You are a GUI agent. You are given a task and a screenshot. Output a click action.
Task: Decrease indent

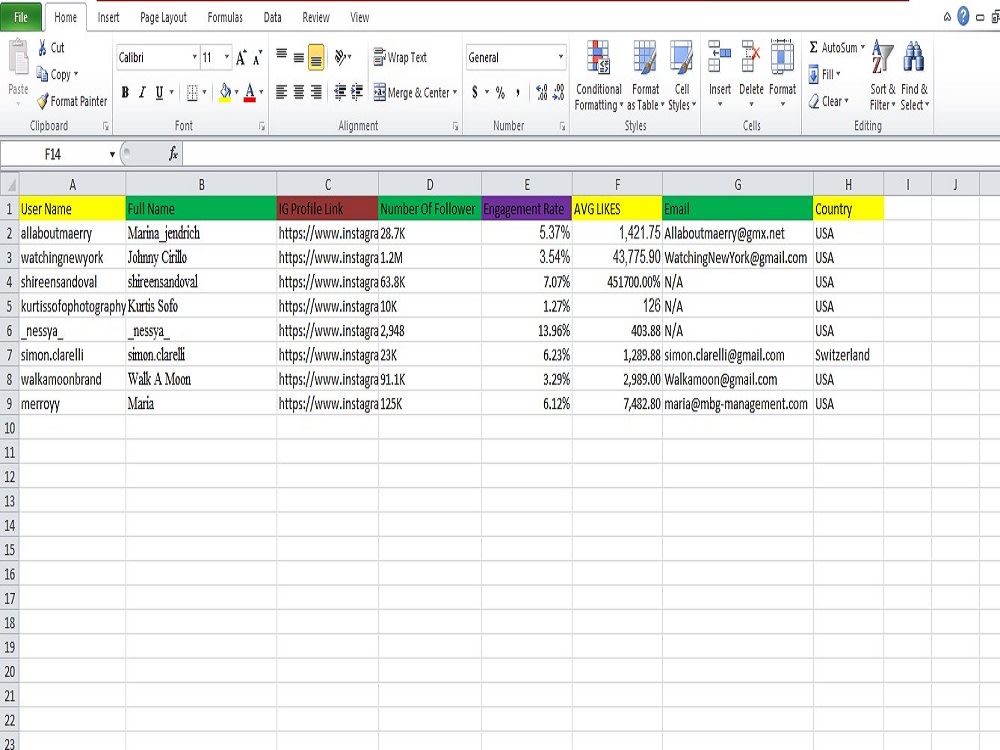[340, 92]
